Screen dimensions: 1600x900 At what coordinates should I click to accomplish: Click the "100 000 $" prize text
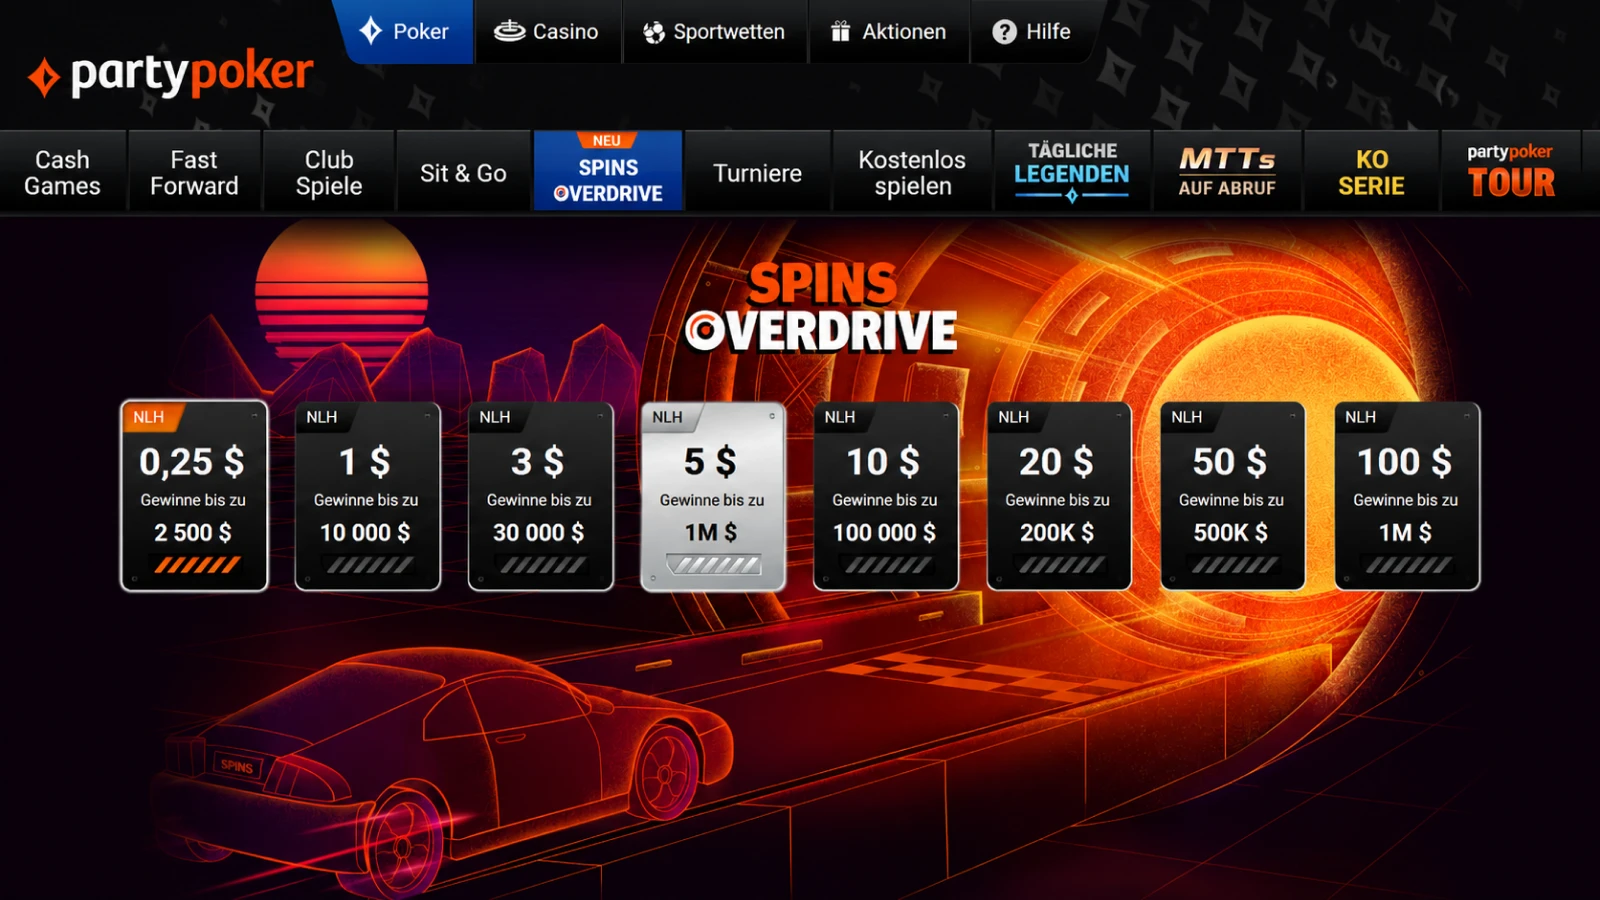click(885, 533)
